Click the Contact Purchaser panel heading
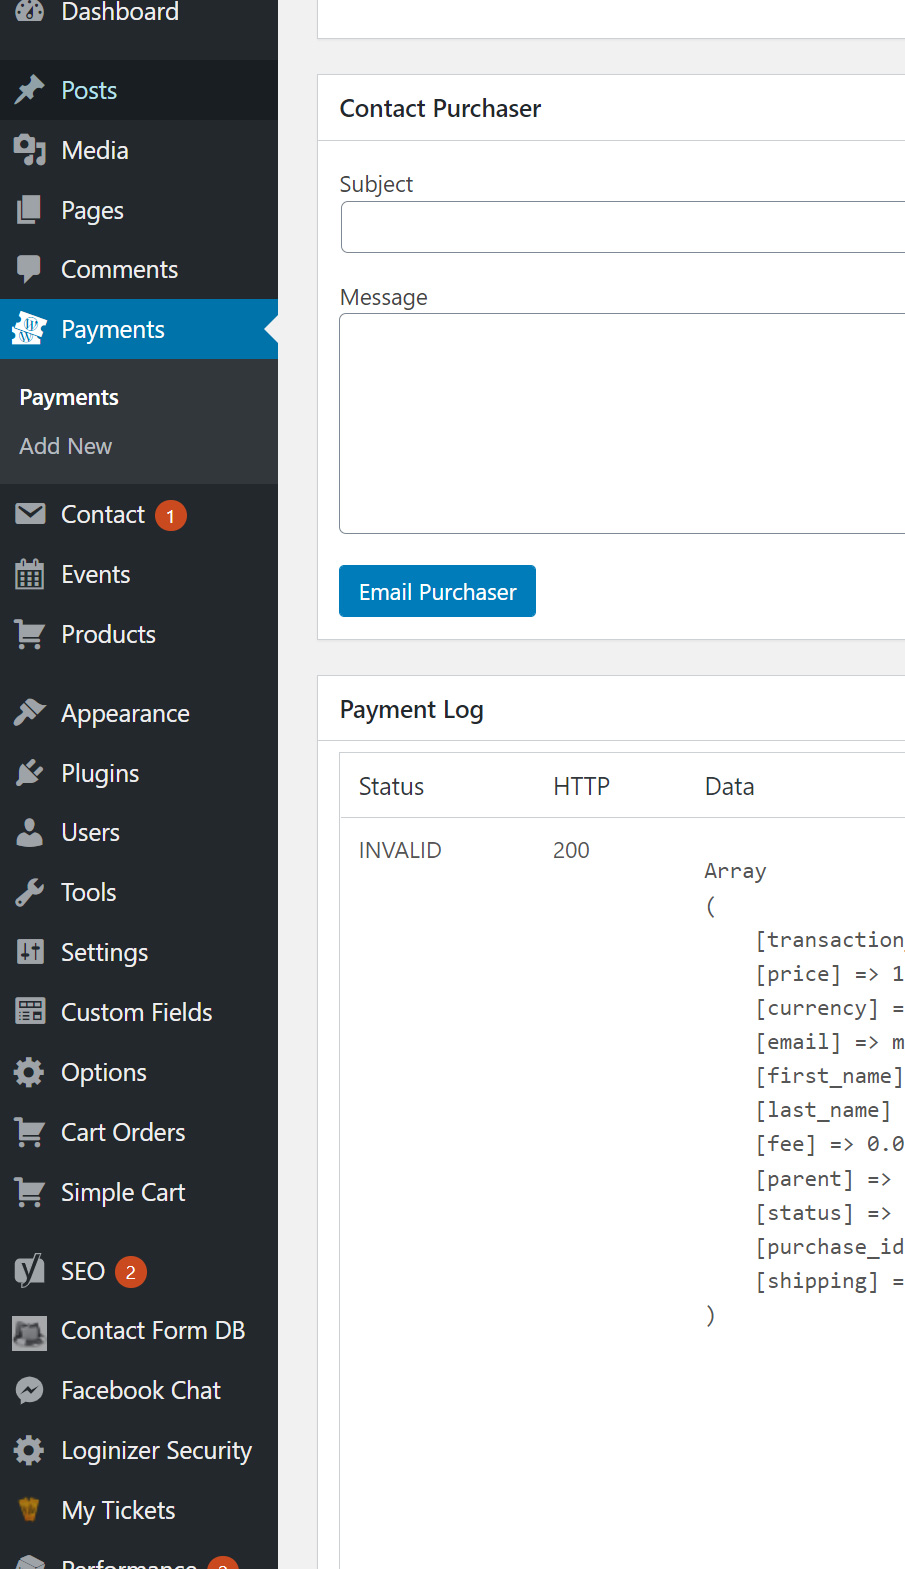 pos(440,108)
